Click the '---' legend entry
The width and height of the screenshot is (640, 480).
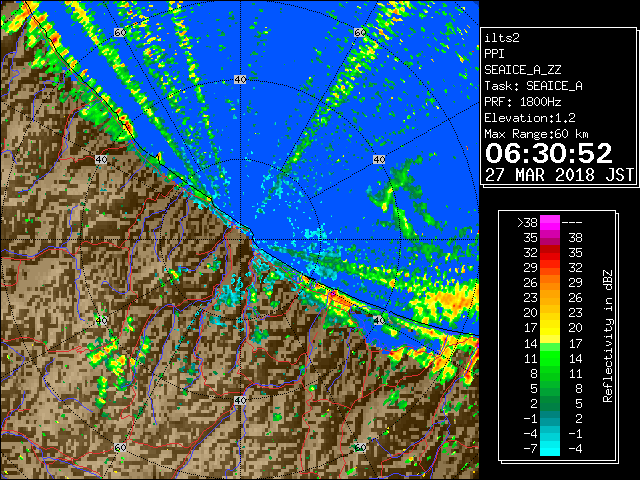[x=572, y=223]
